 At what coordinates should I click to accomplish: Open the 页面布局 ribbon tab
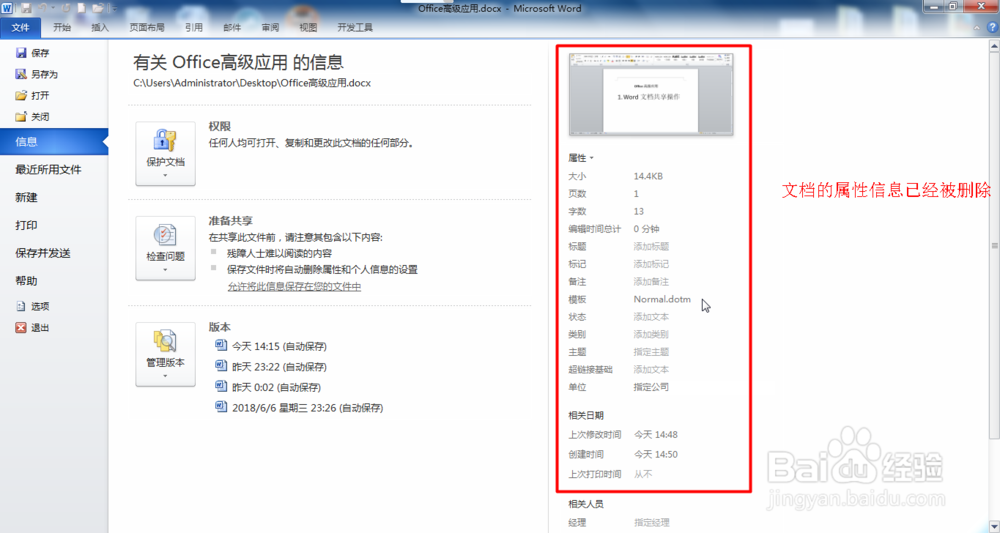(147, 27)
